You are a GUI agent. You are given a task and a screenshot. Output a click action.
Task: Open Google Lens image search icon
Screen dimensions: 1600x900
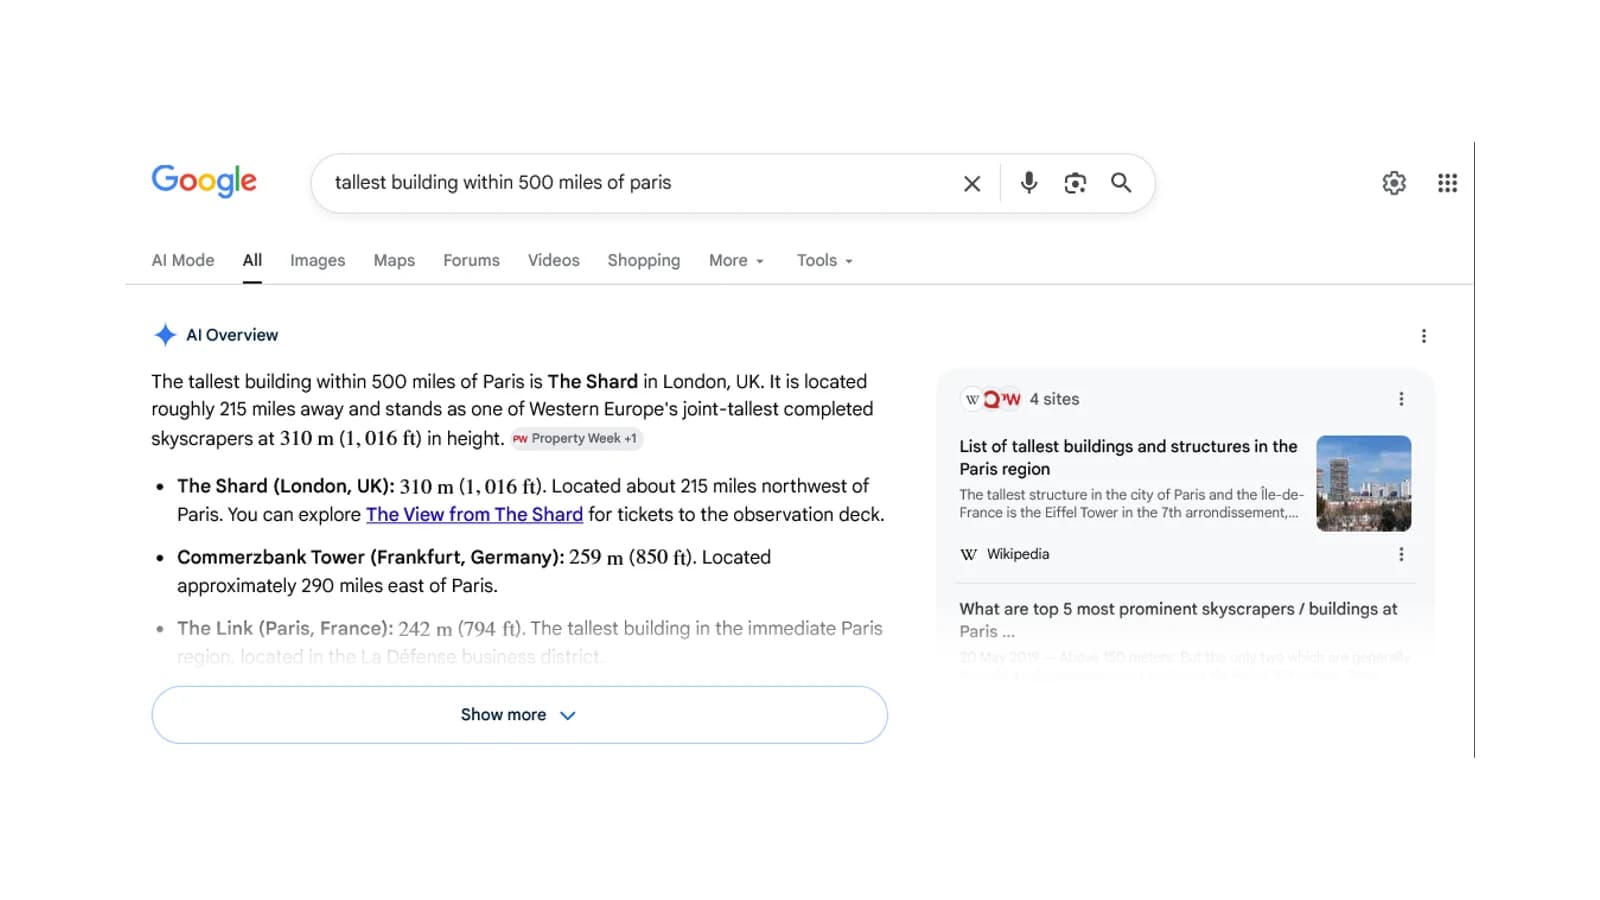[1075, 183]
